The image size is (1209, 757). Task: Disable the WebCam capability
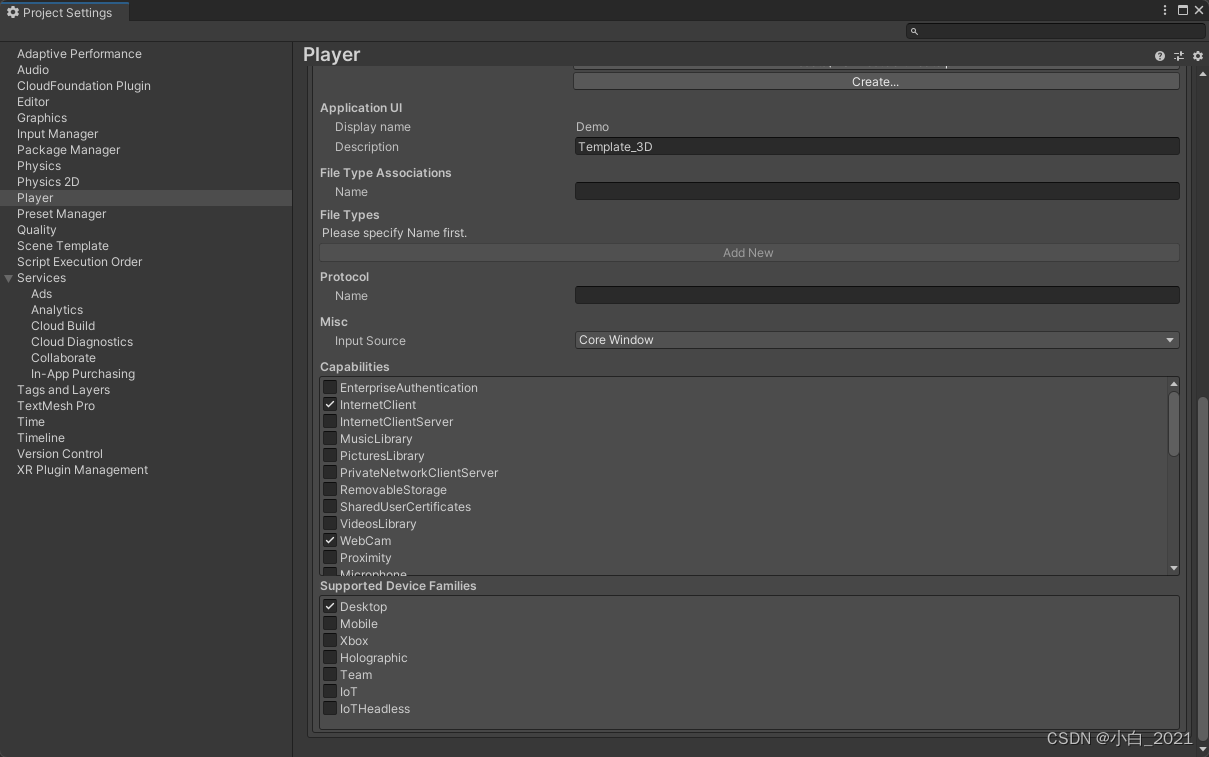pyautogui.click(x=330, y=540)
